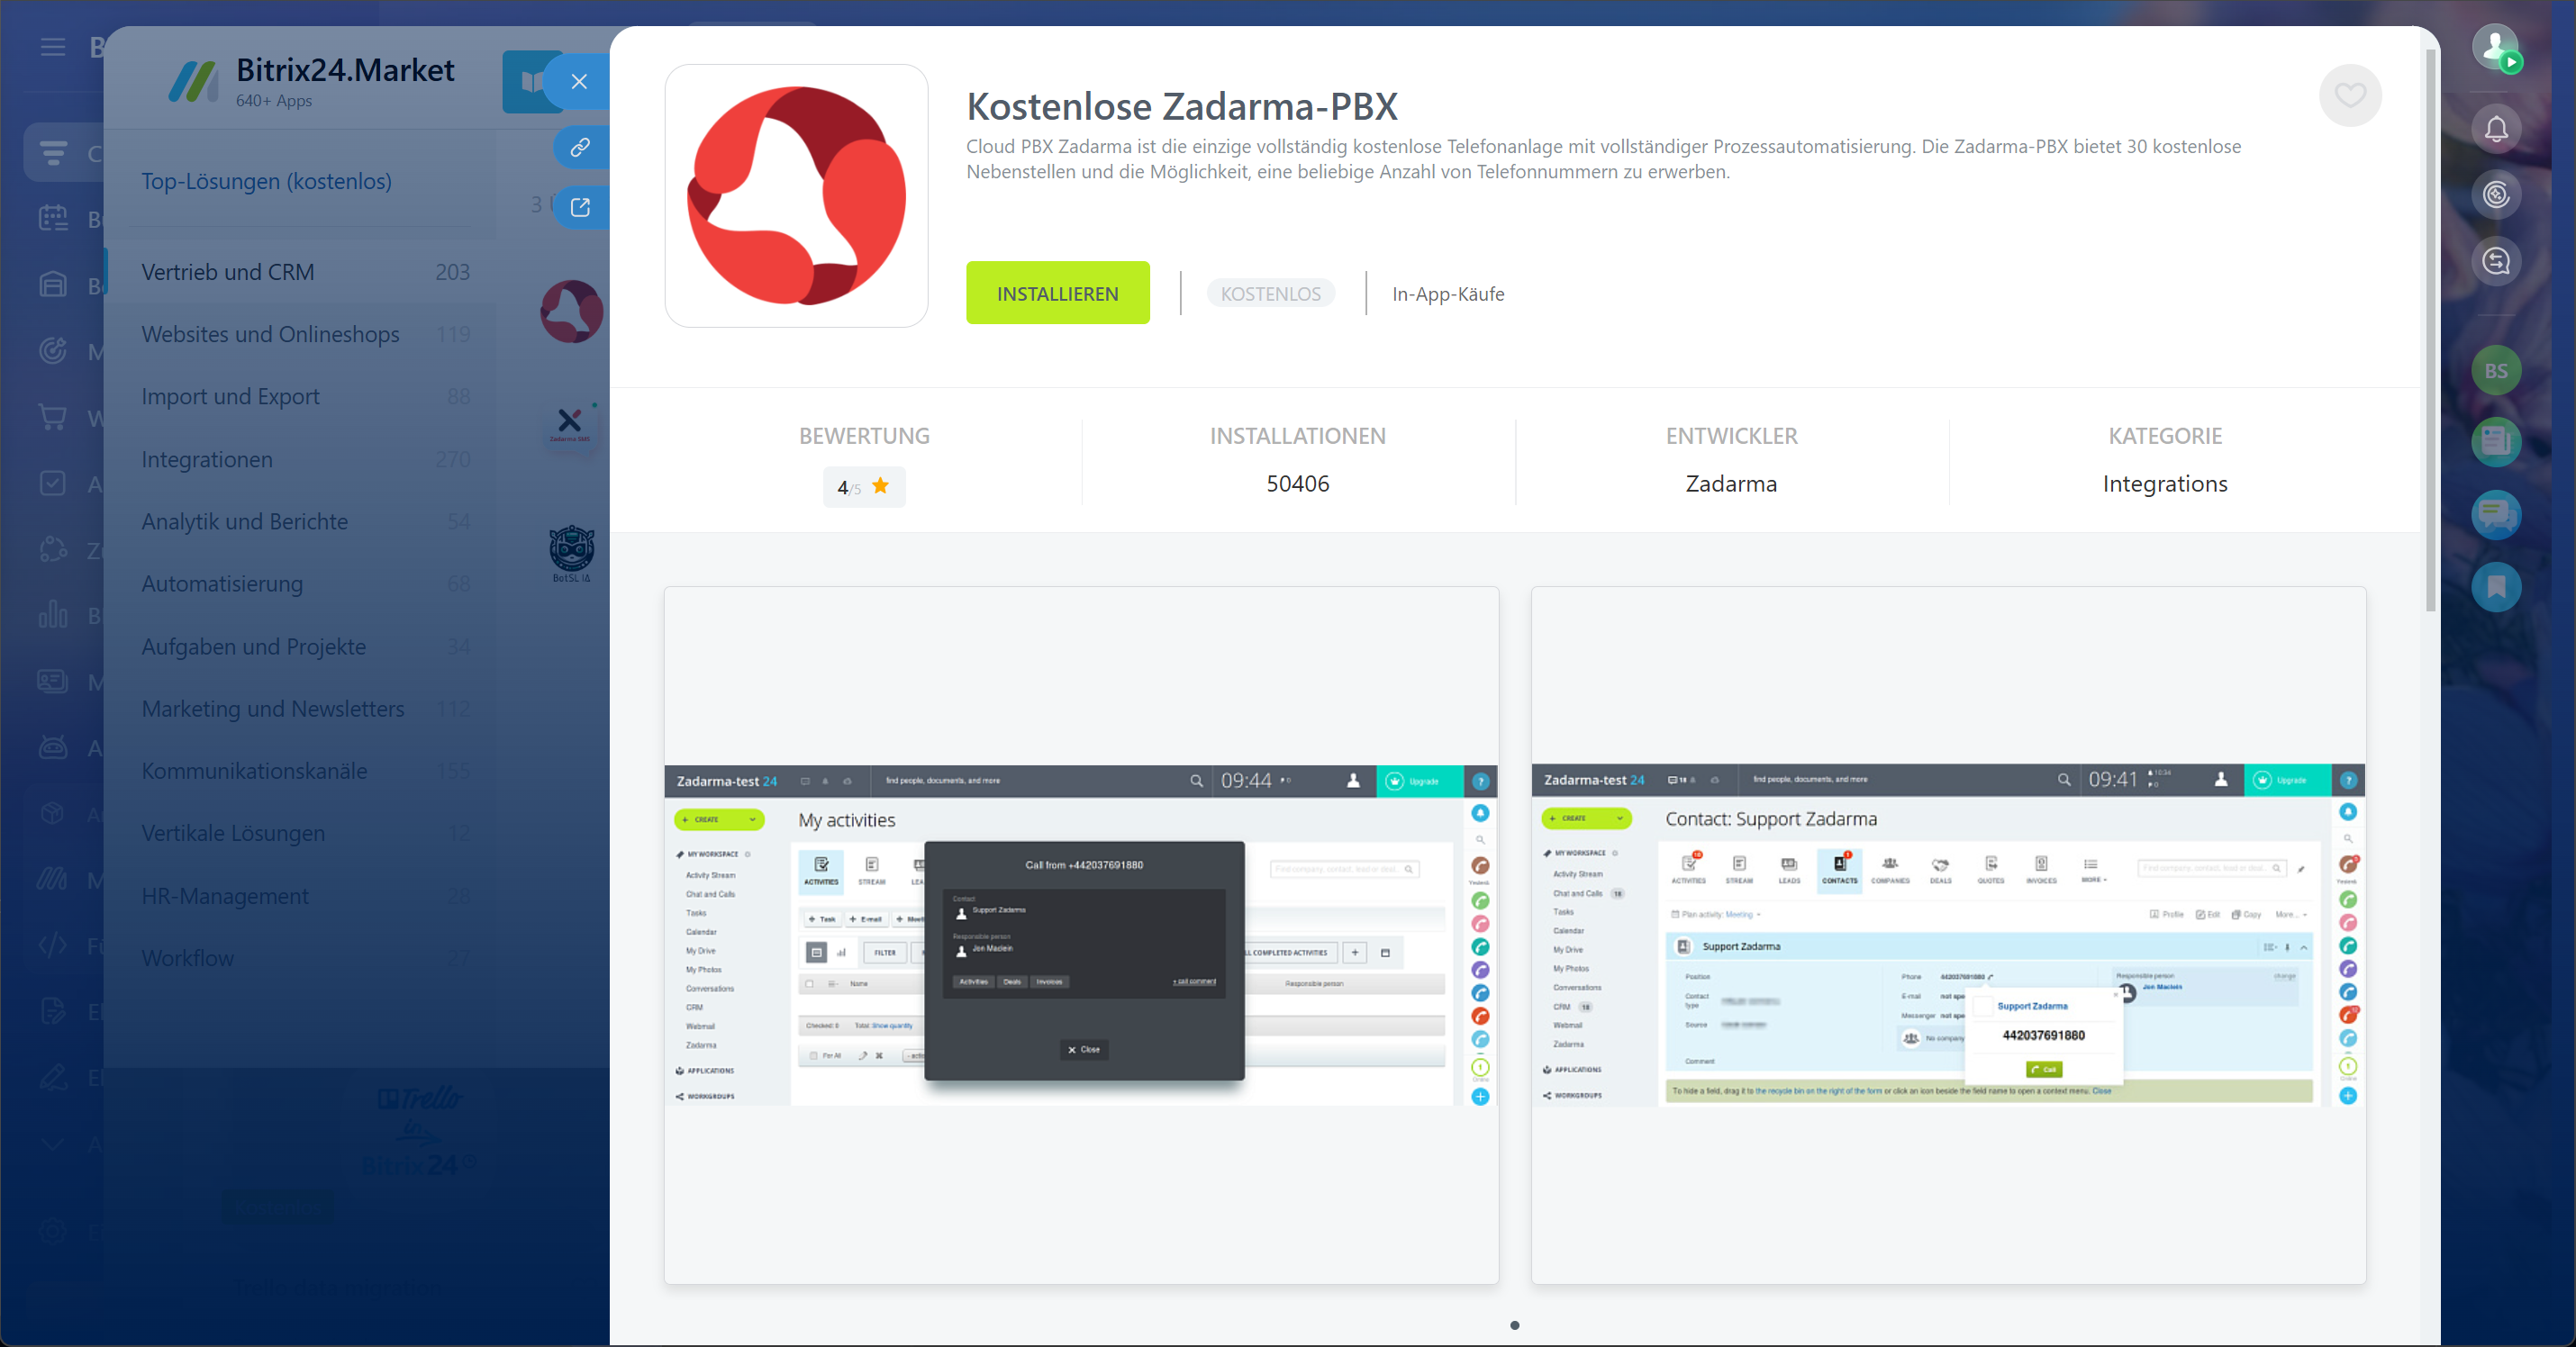Open the My activities screenshot
This screenshot has height=1347, width=2576.
coord(1081,935)
